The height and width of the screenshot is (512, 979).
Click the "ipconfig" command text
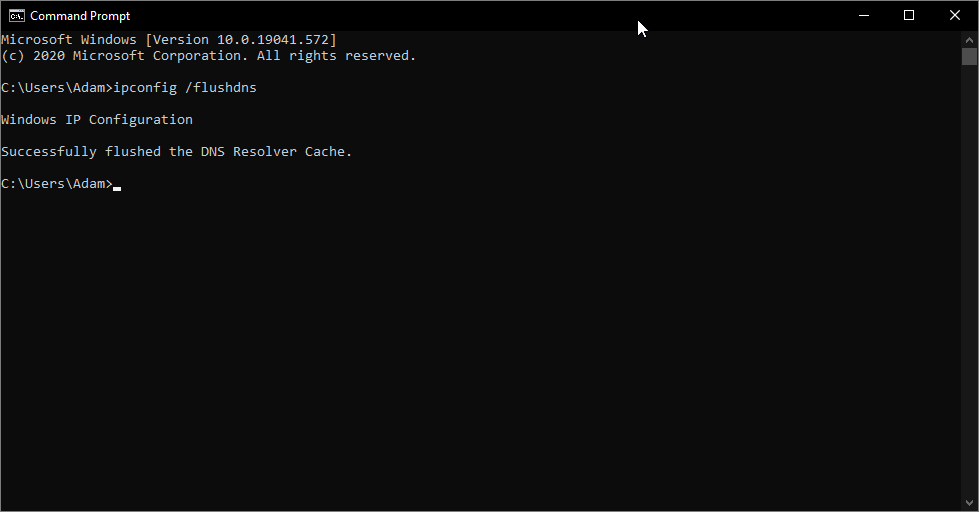145,88
